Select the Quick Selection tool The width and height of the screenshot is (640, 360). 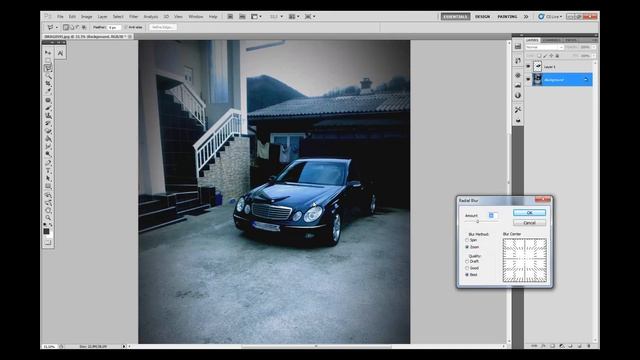pos(48,76)
